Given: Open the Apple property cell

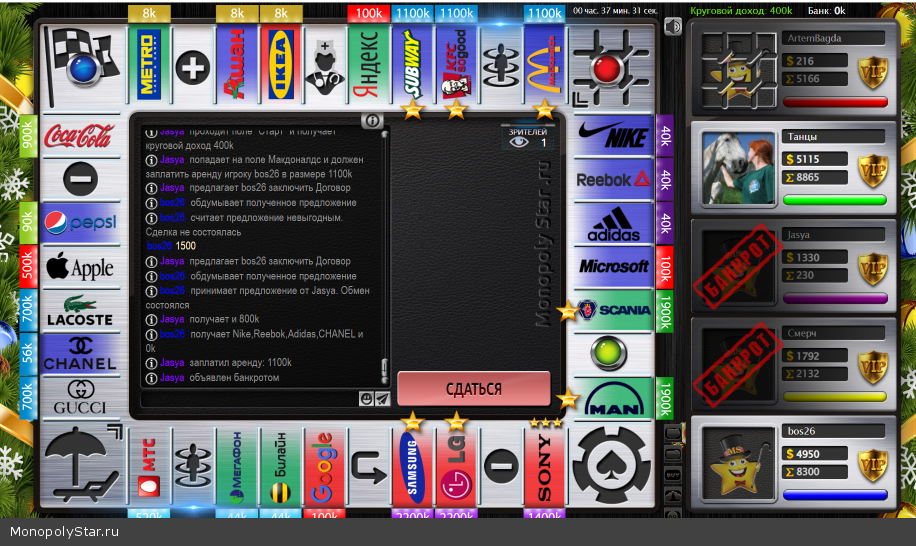Looking at the screenshot, I should click(81, 267).
